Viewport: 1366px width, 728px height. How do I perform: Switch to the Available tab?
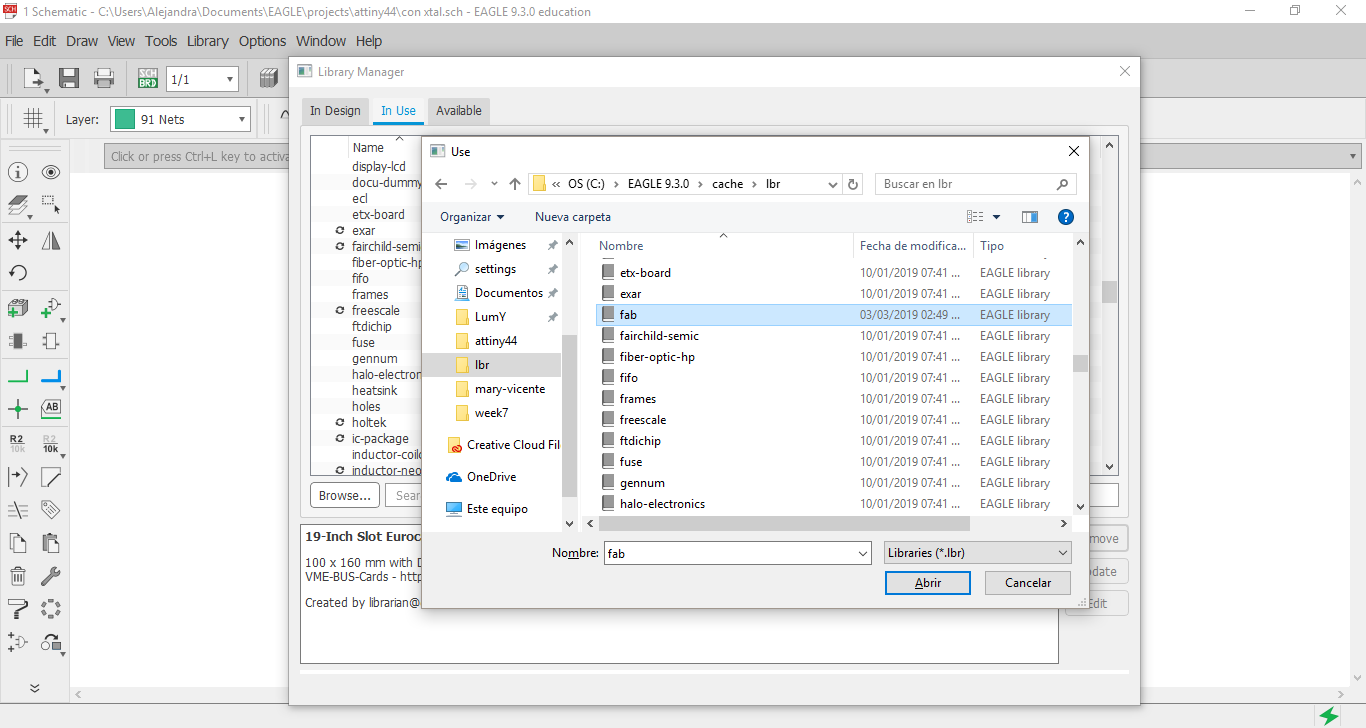click(x=459, y=111)
